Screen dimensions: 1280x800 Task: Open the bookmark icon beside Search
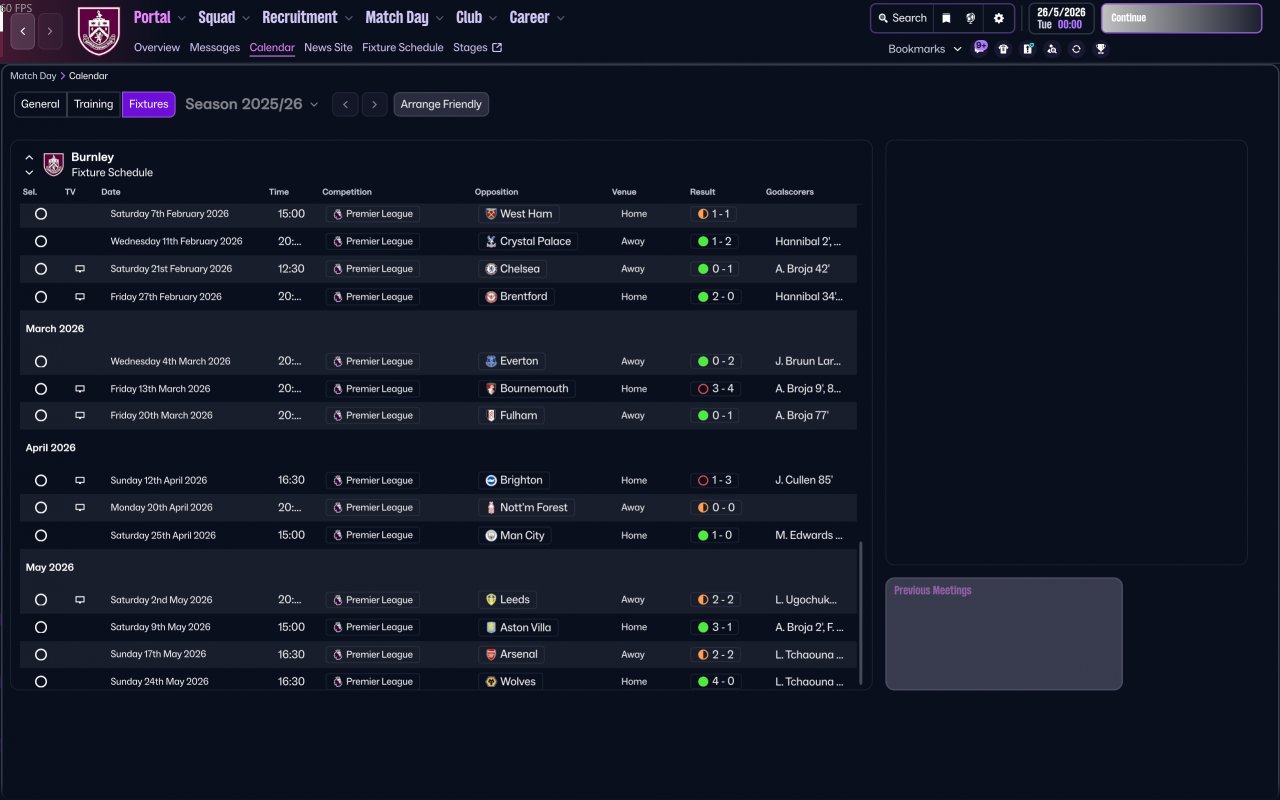[x=946, y=18]
